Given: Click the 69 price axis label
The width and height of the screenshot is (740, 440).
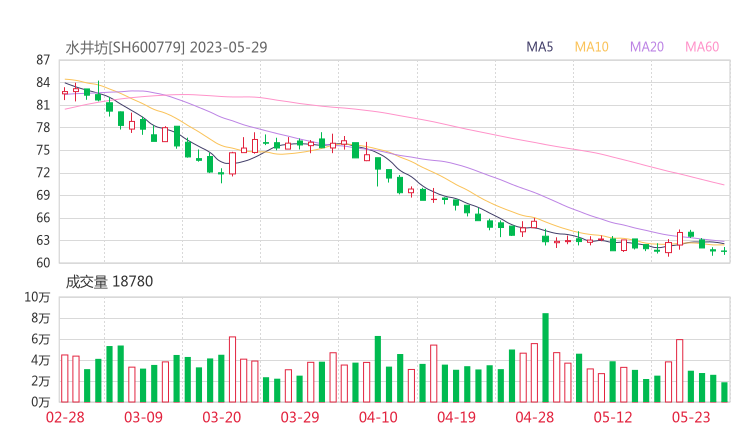Looking at the screenshot, I should [x=43, y=195].
